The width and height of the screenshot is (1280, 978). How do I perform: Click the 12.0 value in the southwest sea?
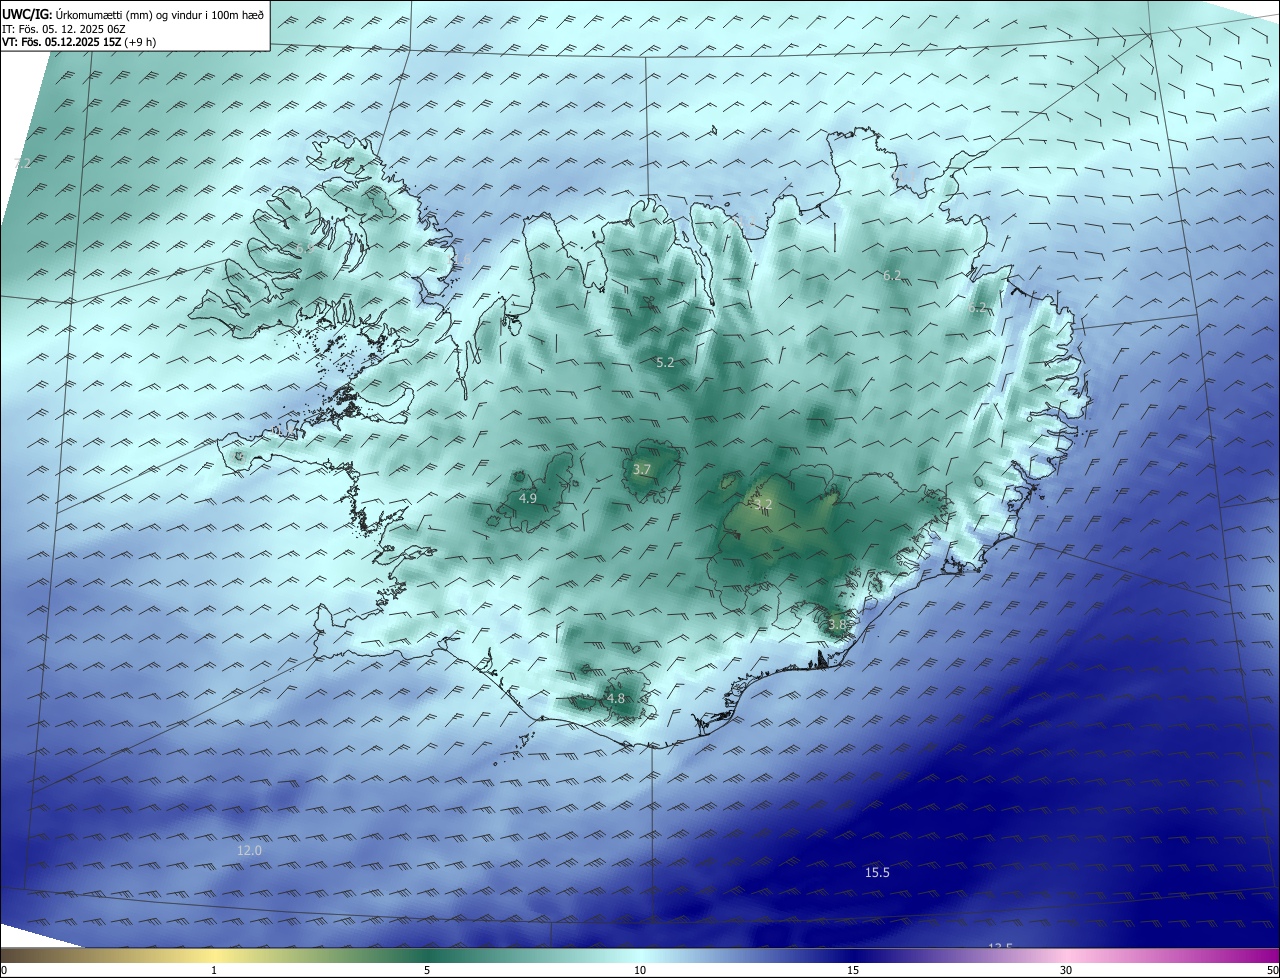click(249, 851)
